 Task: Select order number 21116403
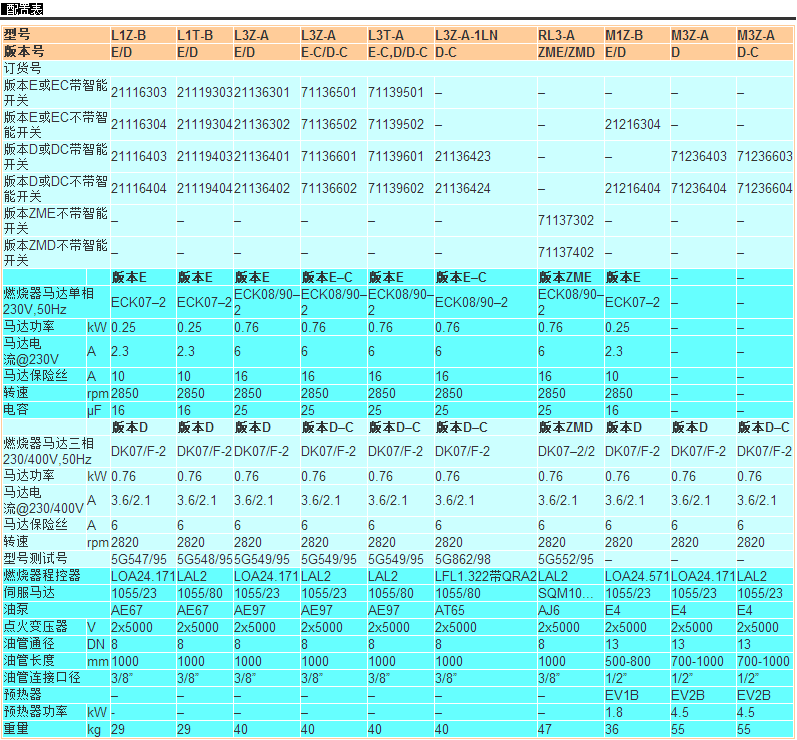(139, 157)
